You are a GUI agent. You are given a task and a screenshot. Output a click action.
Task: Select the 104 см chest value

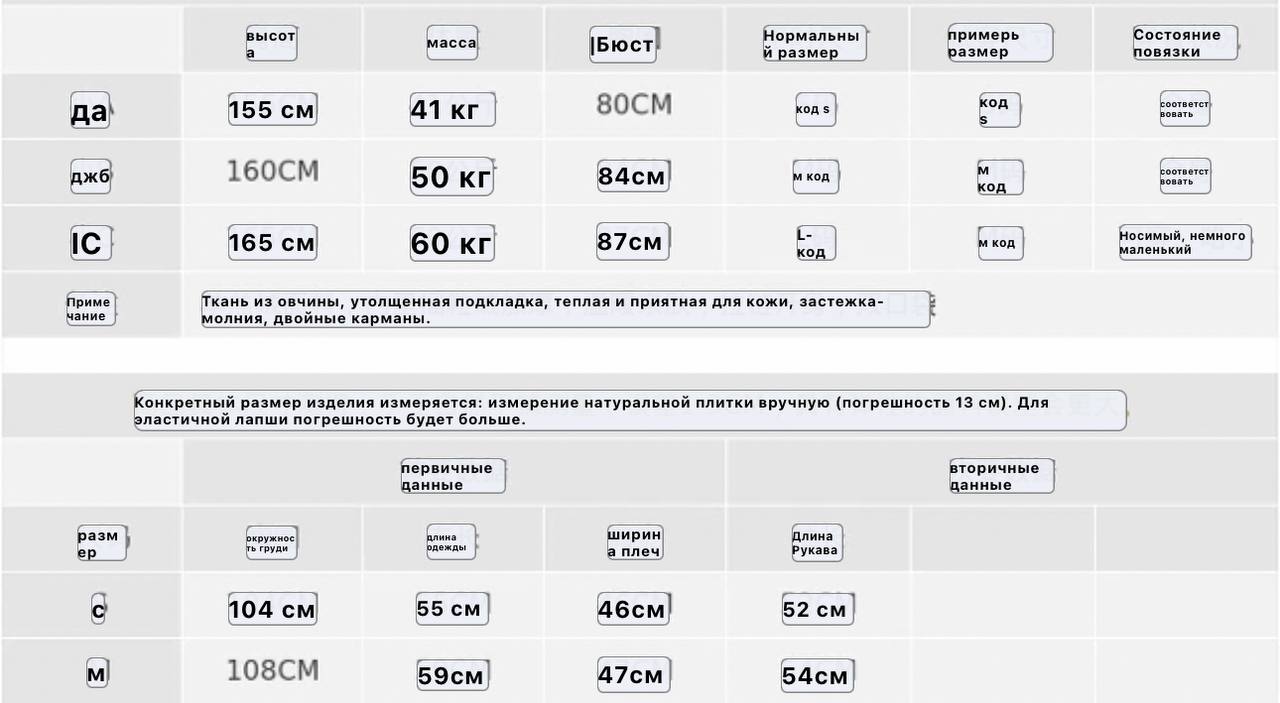click(272, 609)
